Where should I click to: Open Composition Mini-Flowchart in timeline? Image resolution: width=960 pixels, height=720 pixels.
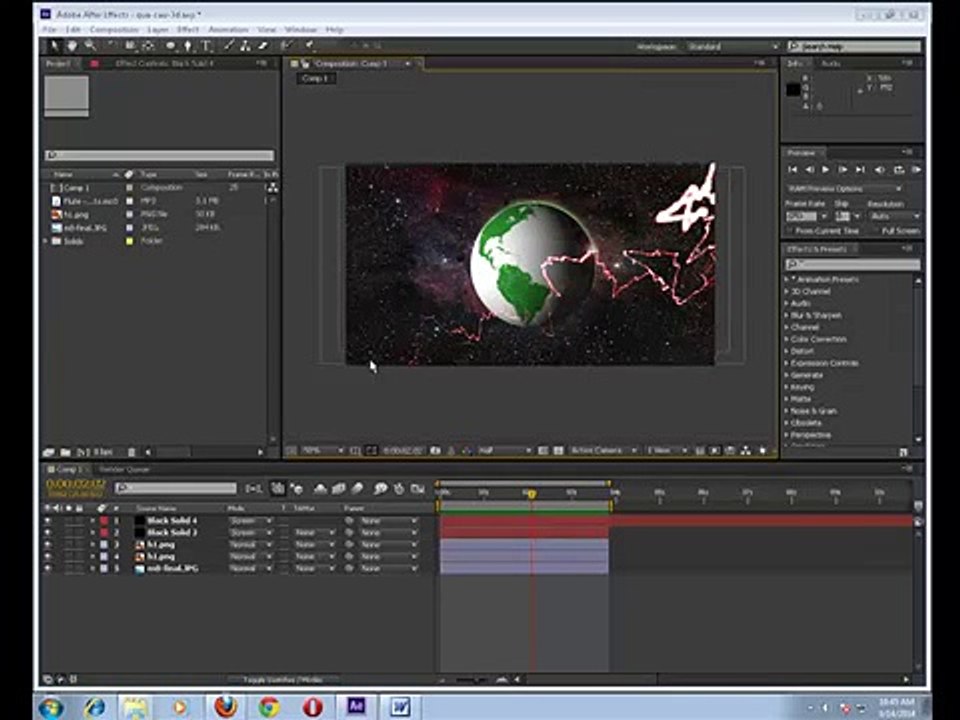(x=253, y=488)
